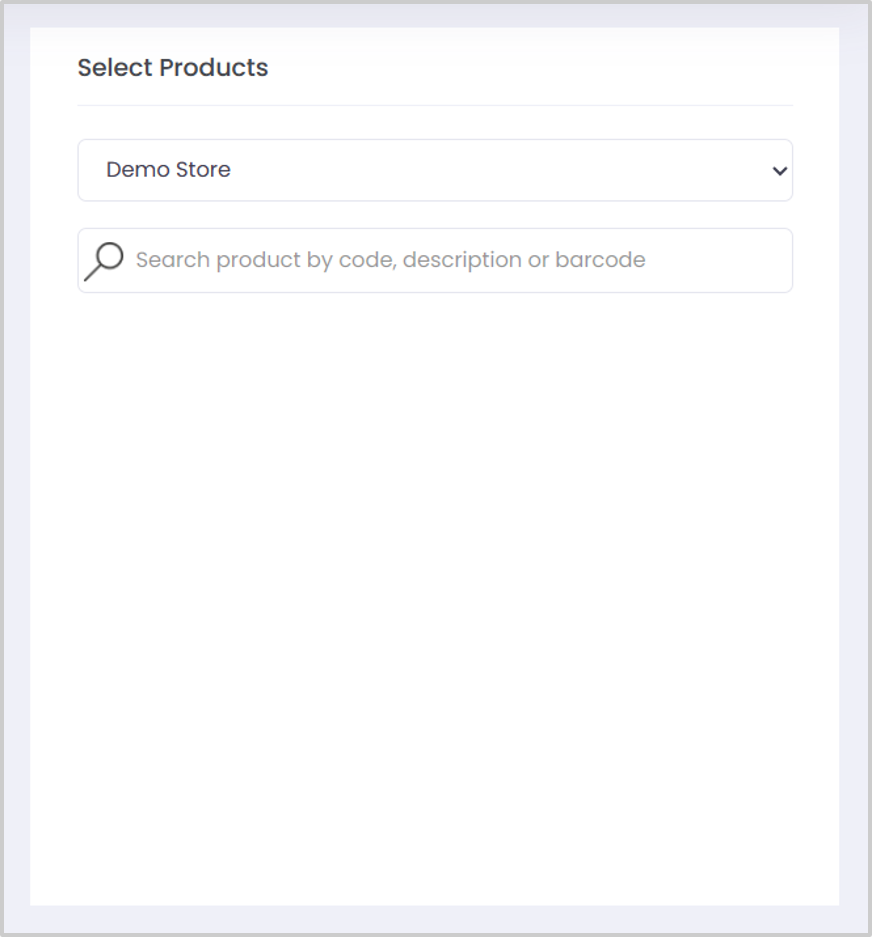872x938 pixels.
Task: Open the Demo Store dropdown
Action: tap(435, 170)
